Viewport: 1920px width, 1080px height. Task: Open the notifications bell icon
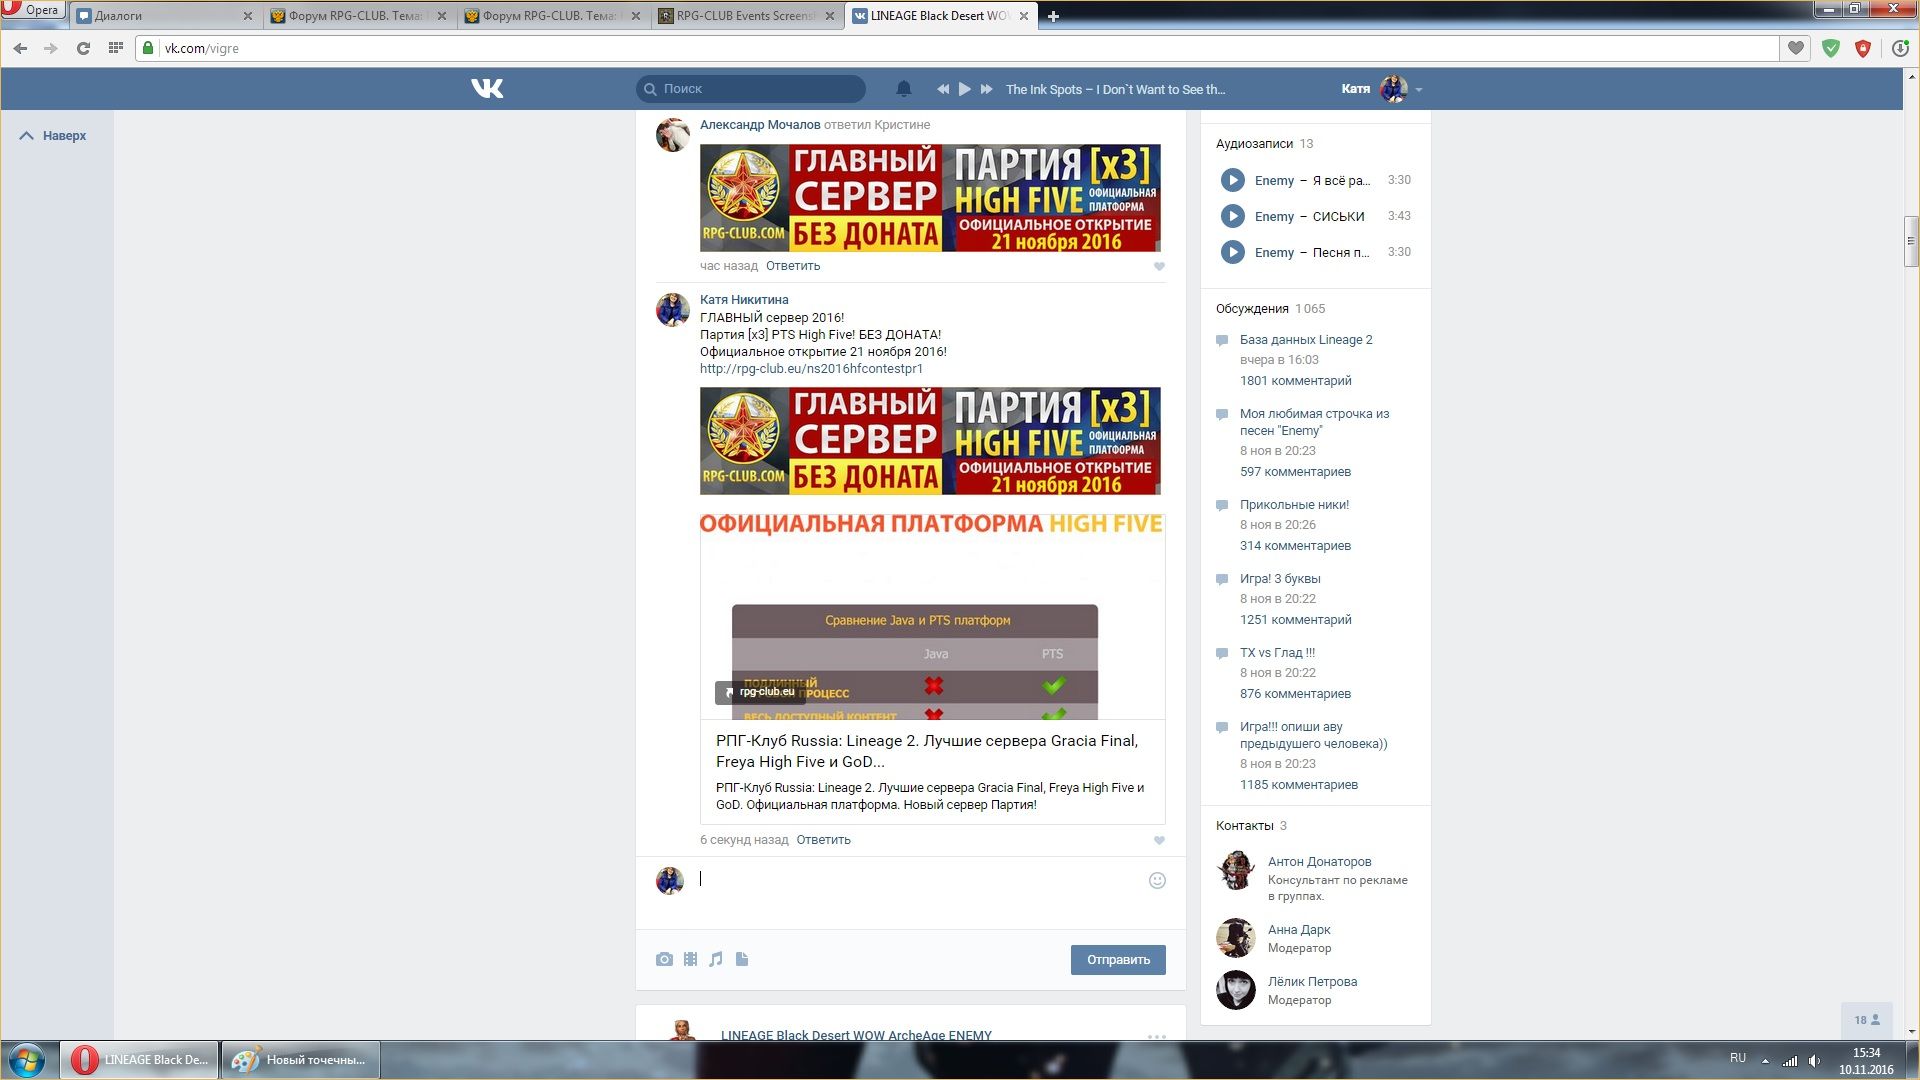pos(904,89)
